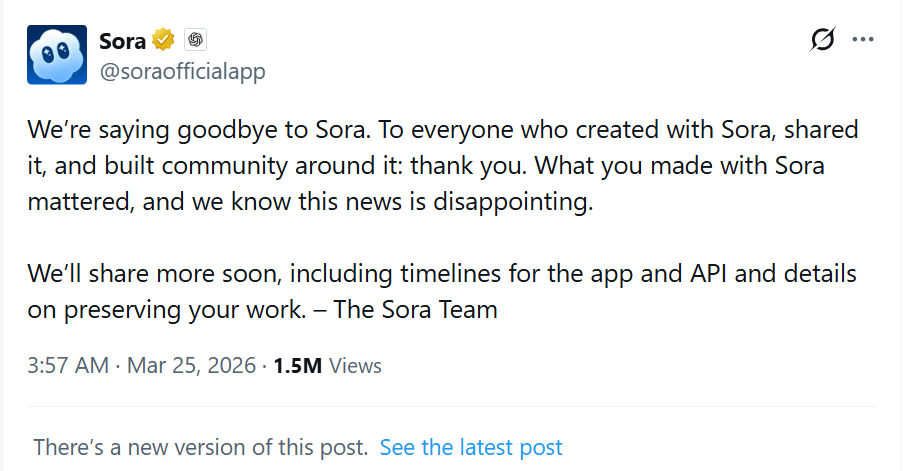Click the 3:57 AM post time
This screenshot has width=909, height=471.
(x=68, y=366)
